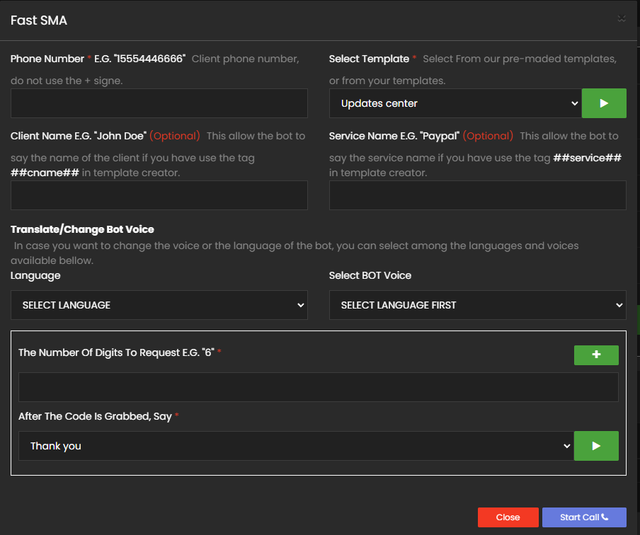
Task: Open the Select BOT Voice dropdown
Action: tap(477, 305)
